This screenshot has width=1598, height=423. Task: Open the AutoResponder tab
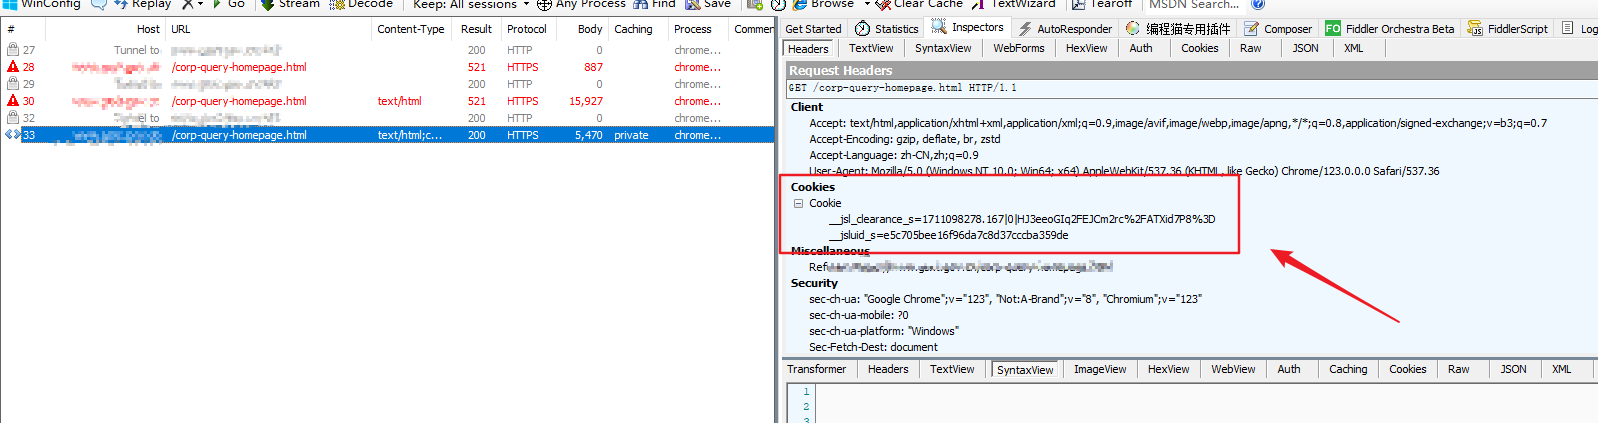[x=1065, y=29]
